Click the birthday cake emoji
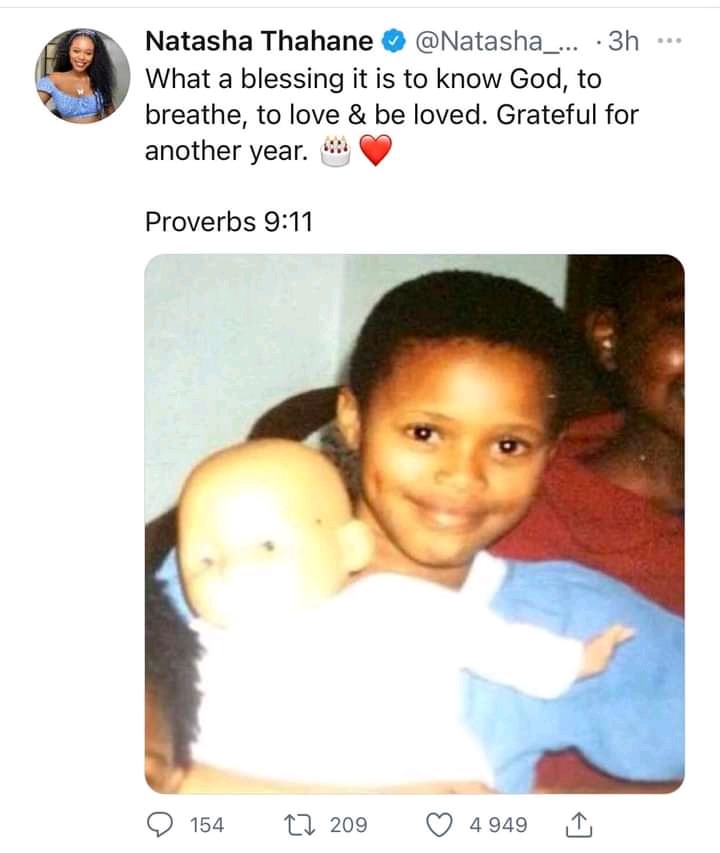720x853 pixels. [x=336, y=151]
